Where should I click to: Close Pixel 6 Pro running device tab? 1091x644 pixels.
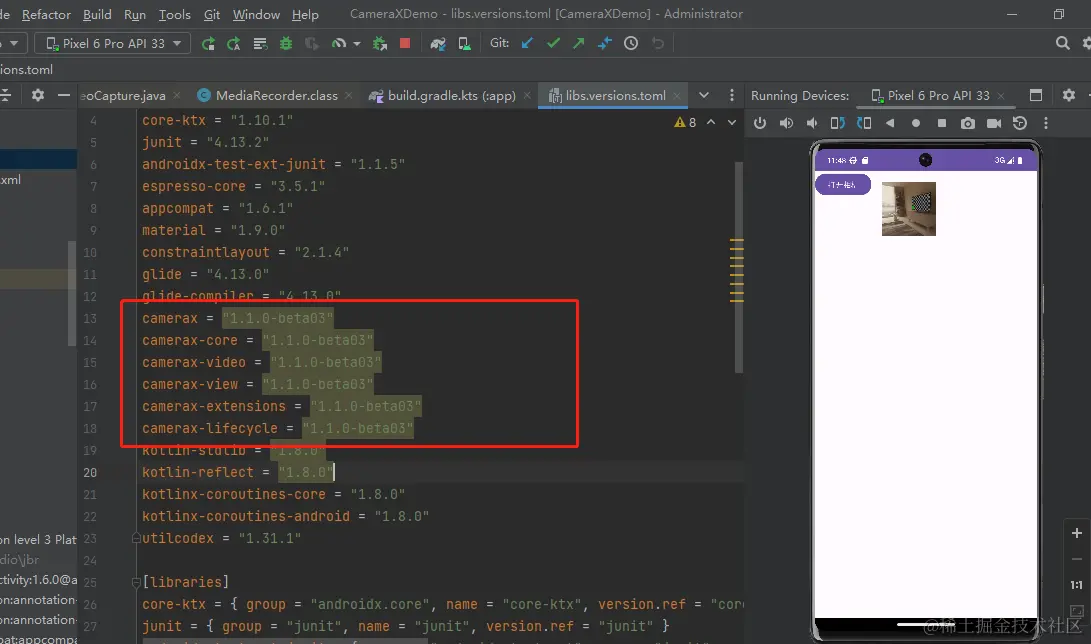pos(1001,95)
